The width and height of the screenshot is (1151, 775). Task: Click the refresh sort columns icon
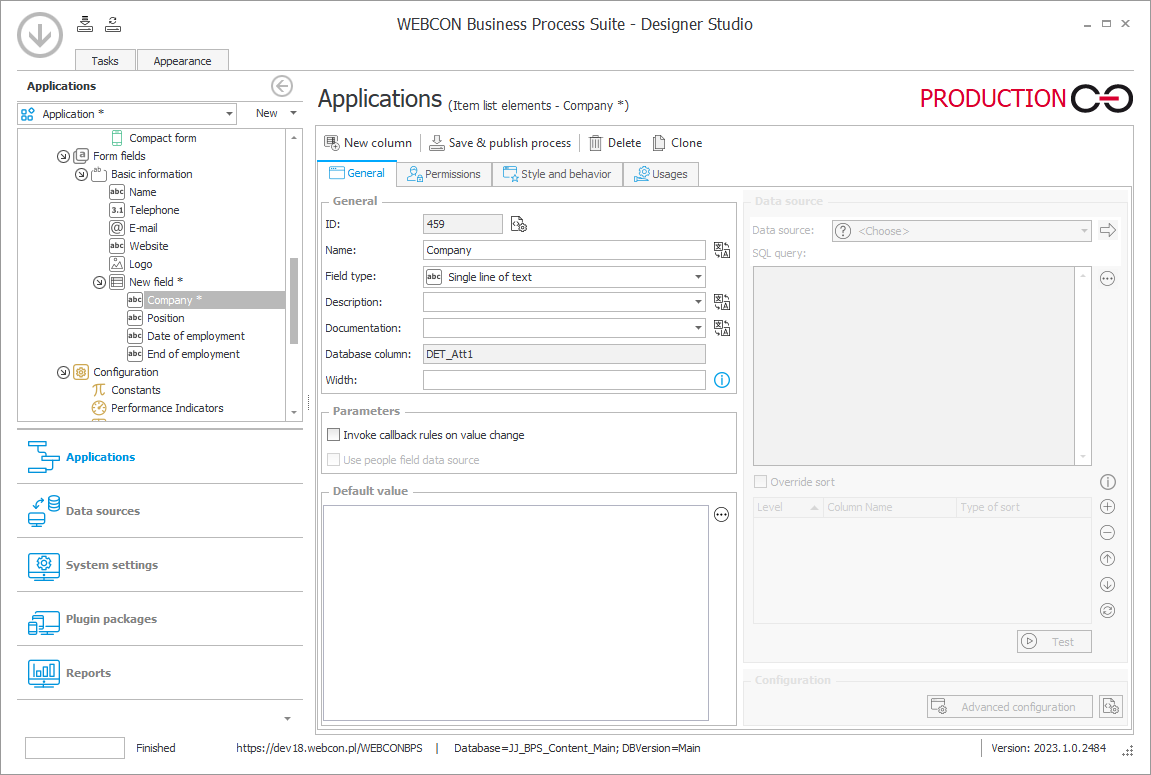(x=1108, y=611)
